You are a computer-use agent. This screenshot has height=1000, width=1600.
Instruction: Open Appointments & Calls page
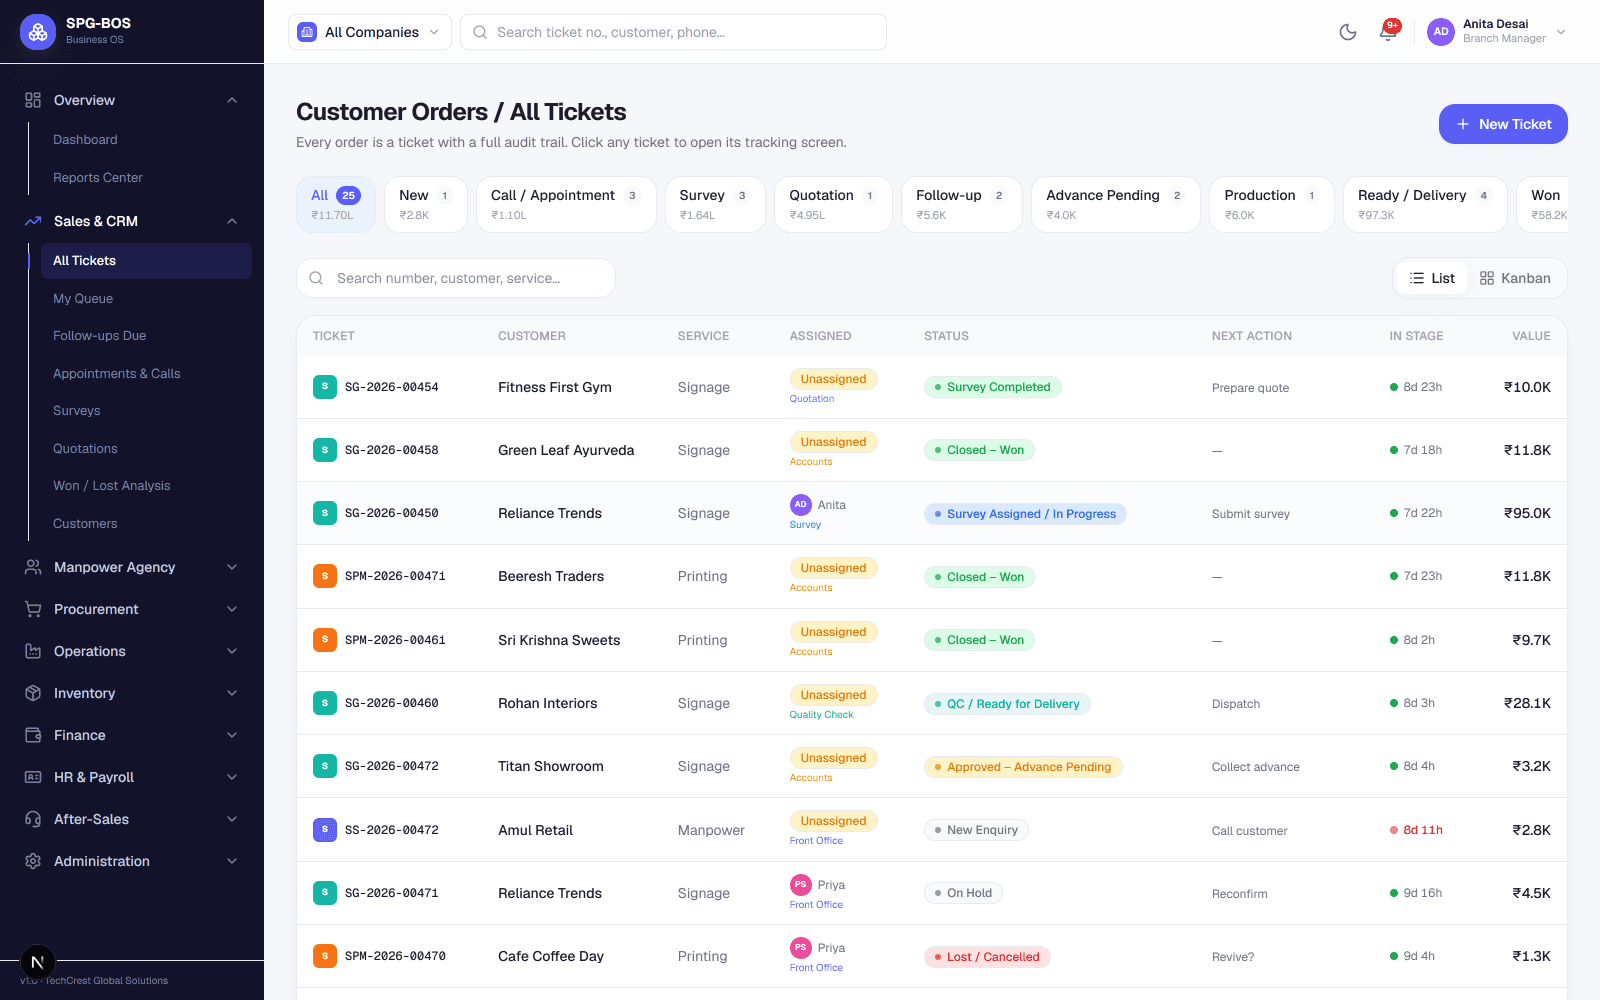(x=117, y=374)
